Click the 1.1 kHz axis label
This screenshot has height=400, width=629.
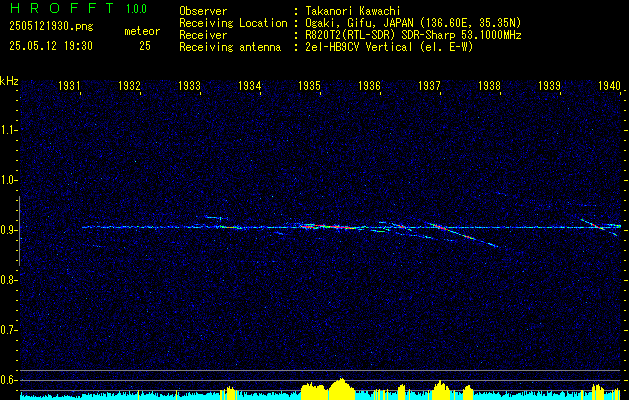point(9,130)
